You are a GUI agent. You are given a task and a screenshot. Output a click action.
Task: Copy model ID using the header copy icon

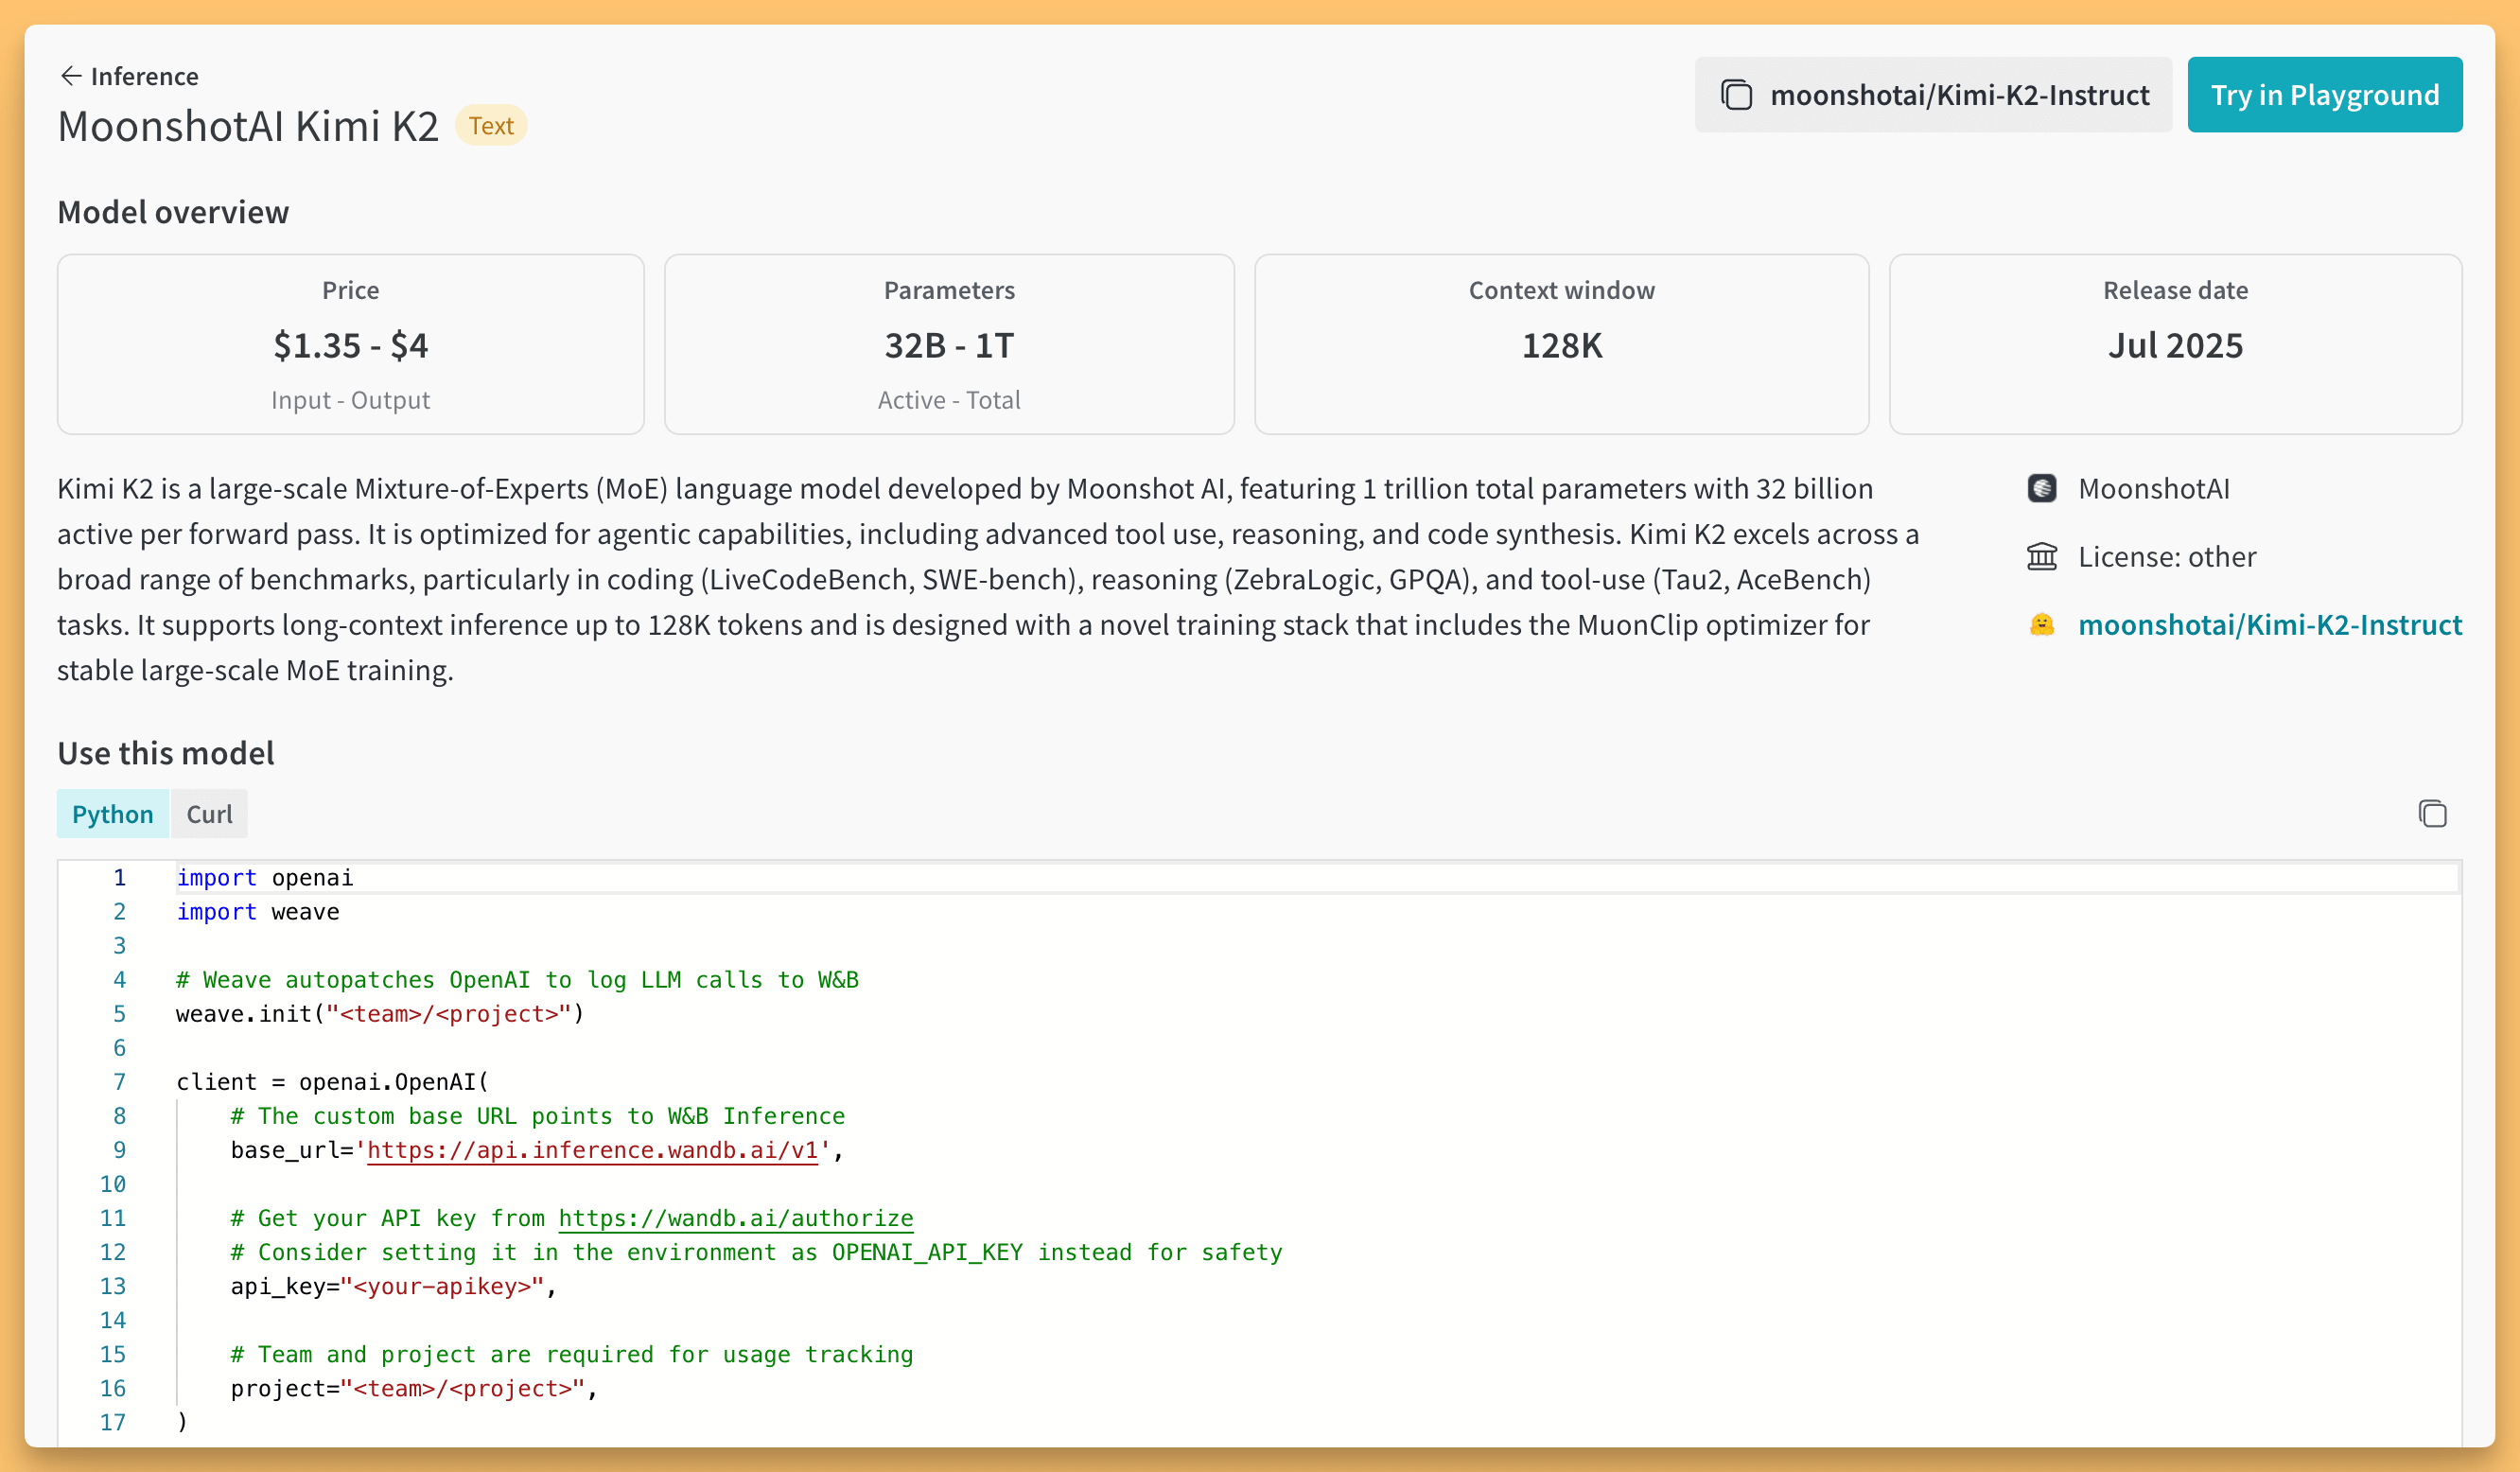[1736, 95]
